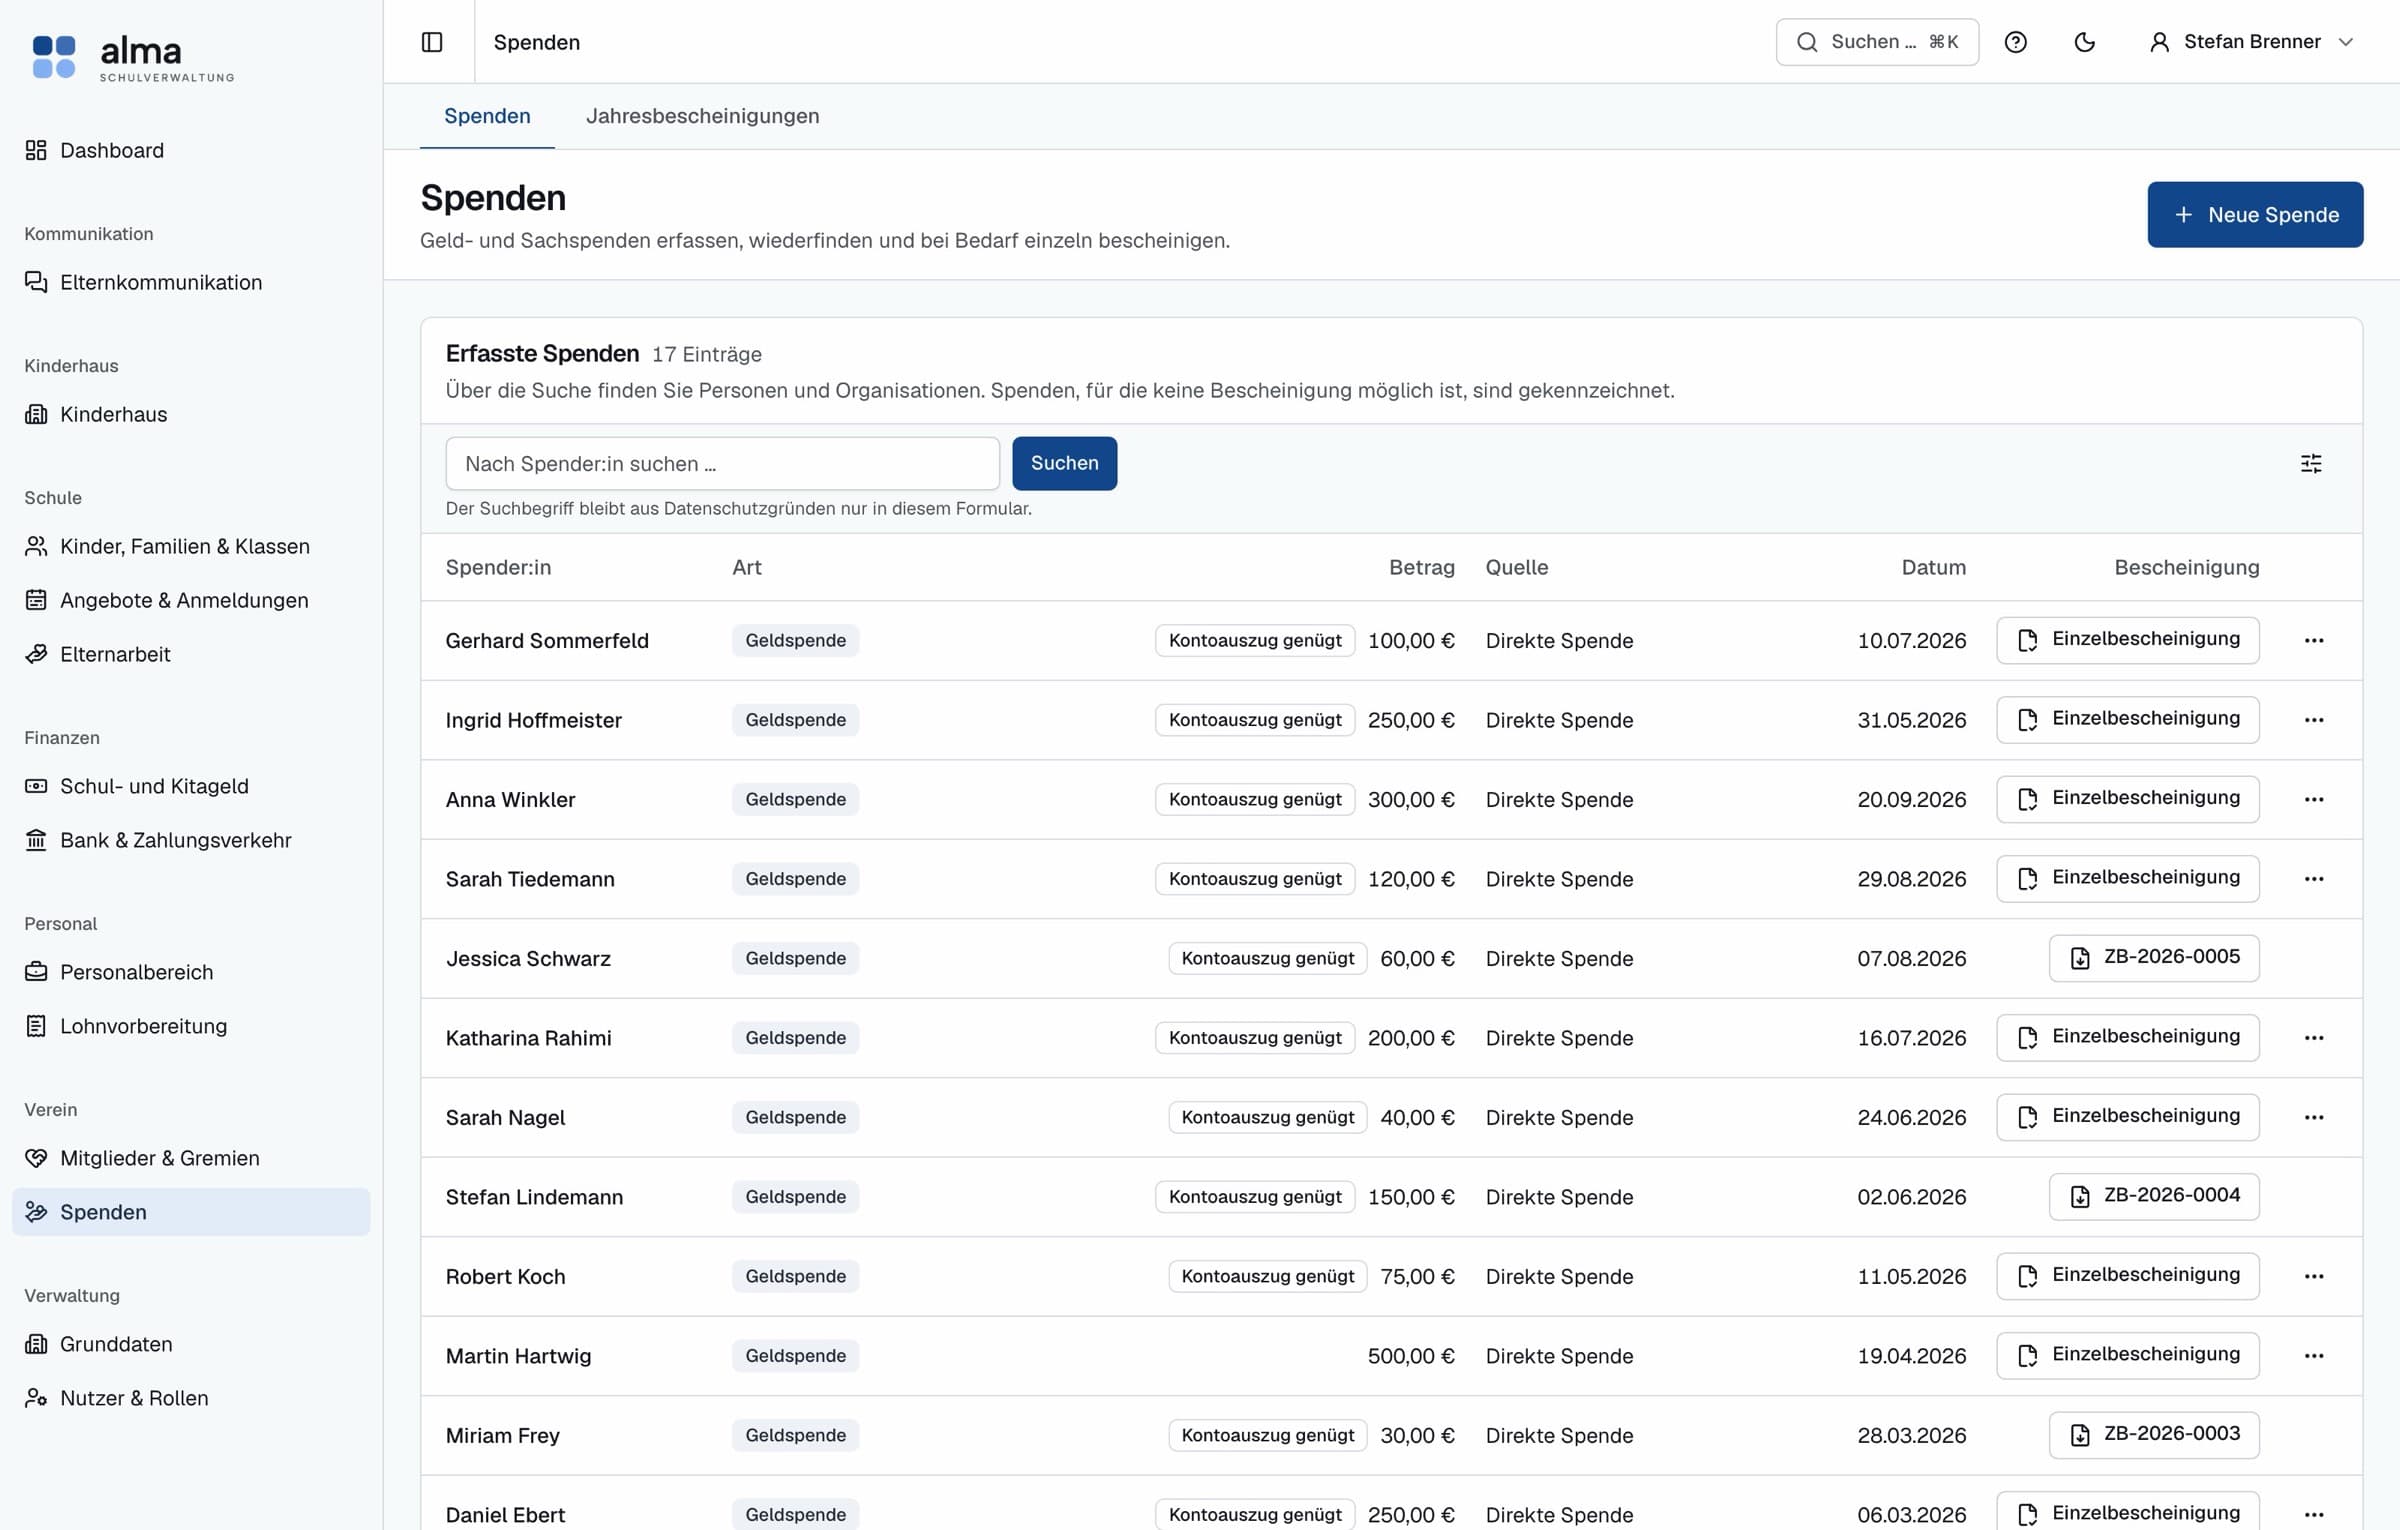Open Dashboard in the sidebar
The height and width of the screenshot is (1530, 2400).
click(191, 150)
